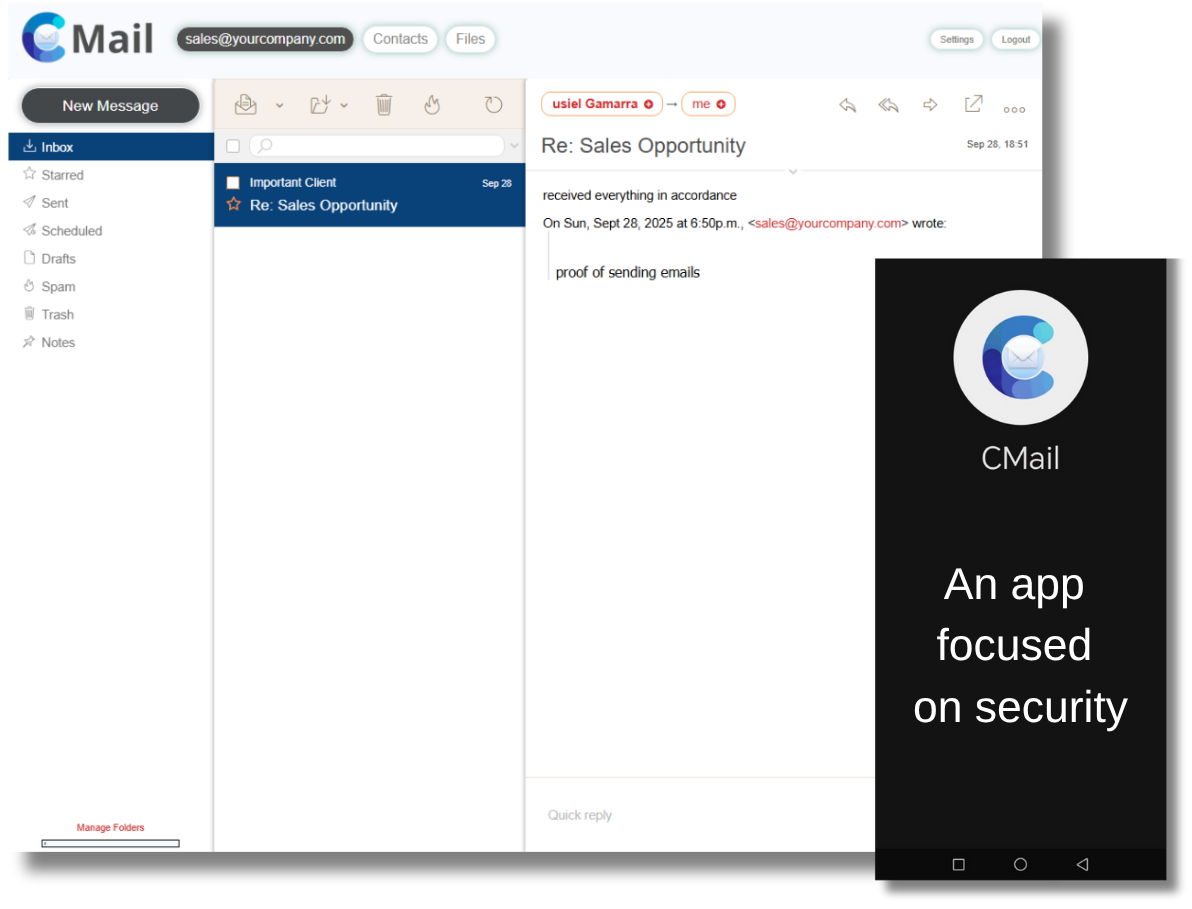The image size is (1192, 909).
Task: Switch to the Contacts section
Action: 400,39
